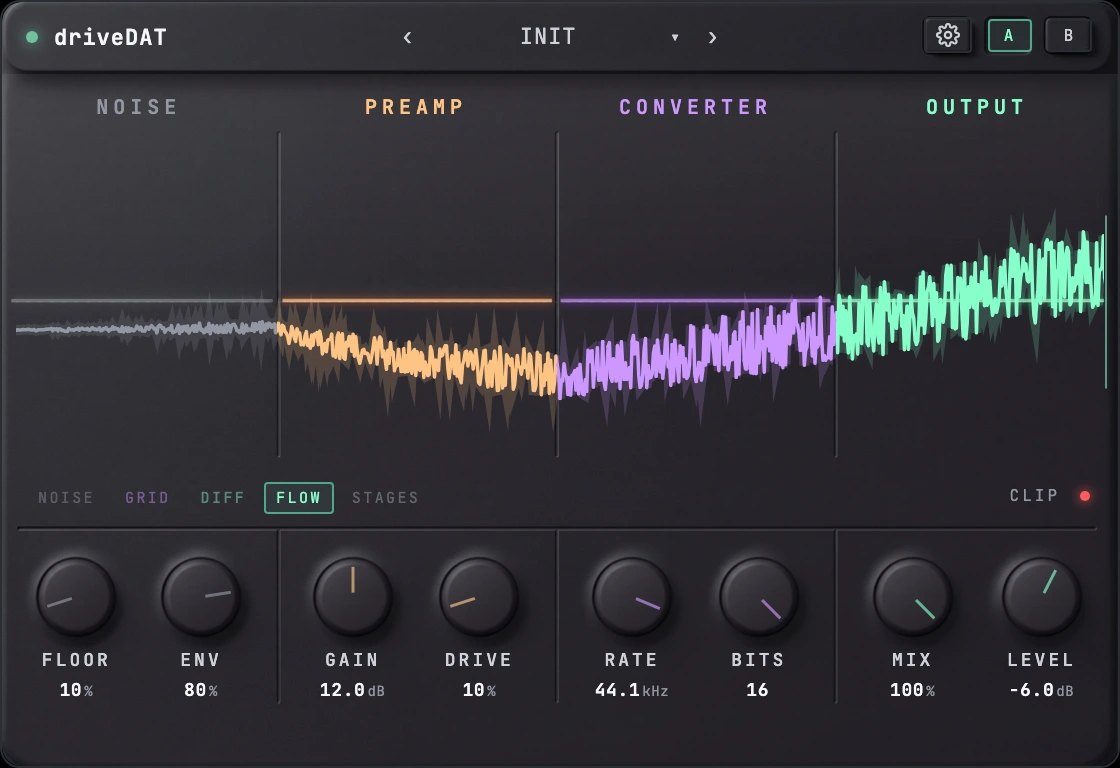Click the GAIN knob
This screenshot has height=768, width=1120.
[353, 596]
